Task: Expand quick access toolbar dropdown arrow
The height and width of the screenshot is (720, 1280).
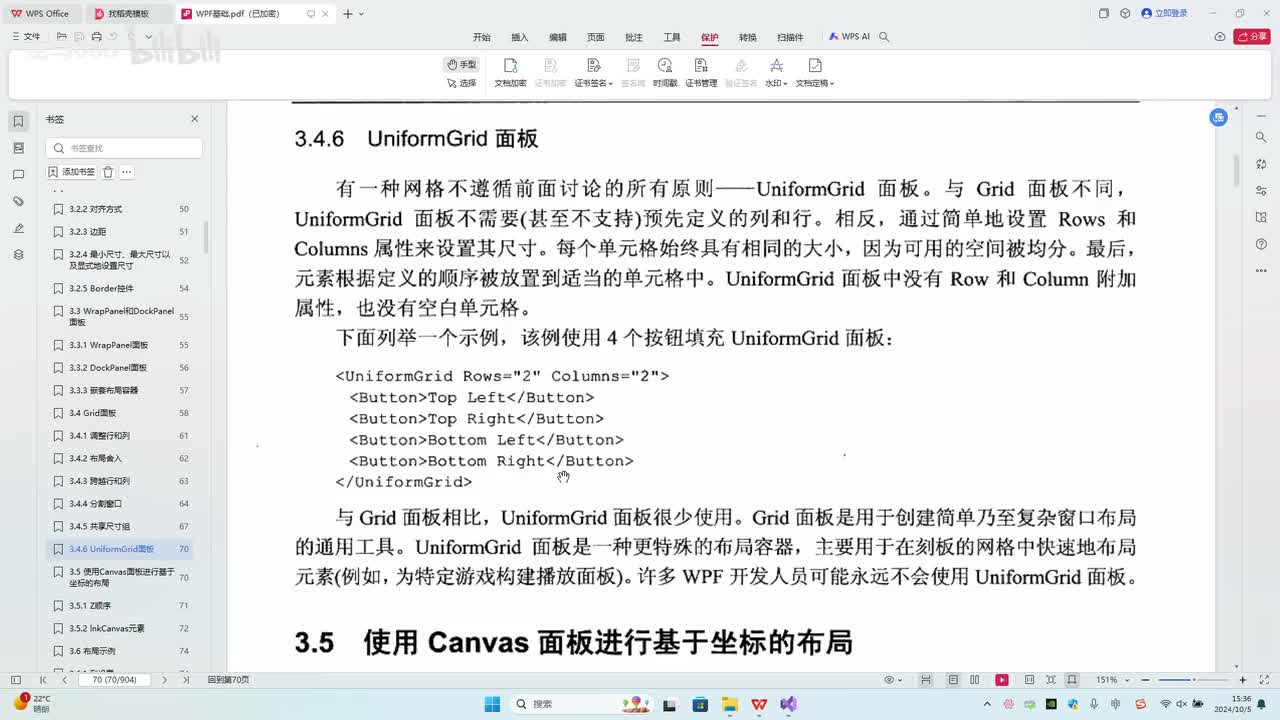Action: (149, 37)
